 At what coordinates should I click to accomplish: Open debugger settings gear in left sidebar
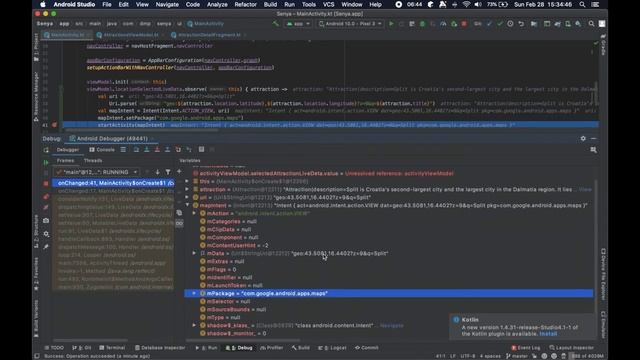(x=46, y=234)
